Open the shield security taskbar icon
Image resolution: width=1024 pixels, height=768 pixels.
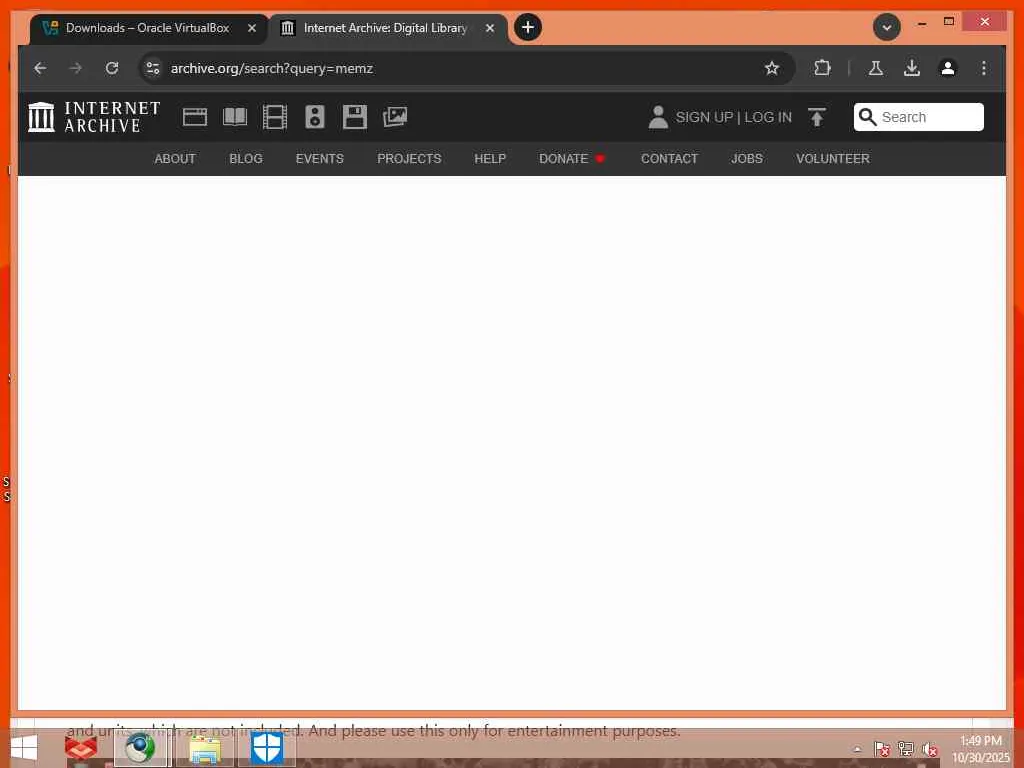click(x=266, y=748)
